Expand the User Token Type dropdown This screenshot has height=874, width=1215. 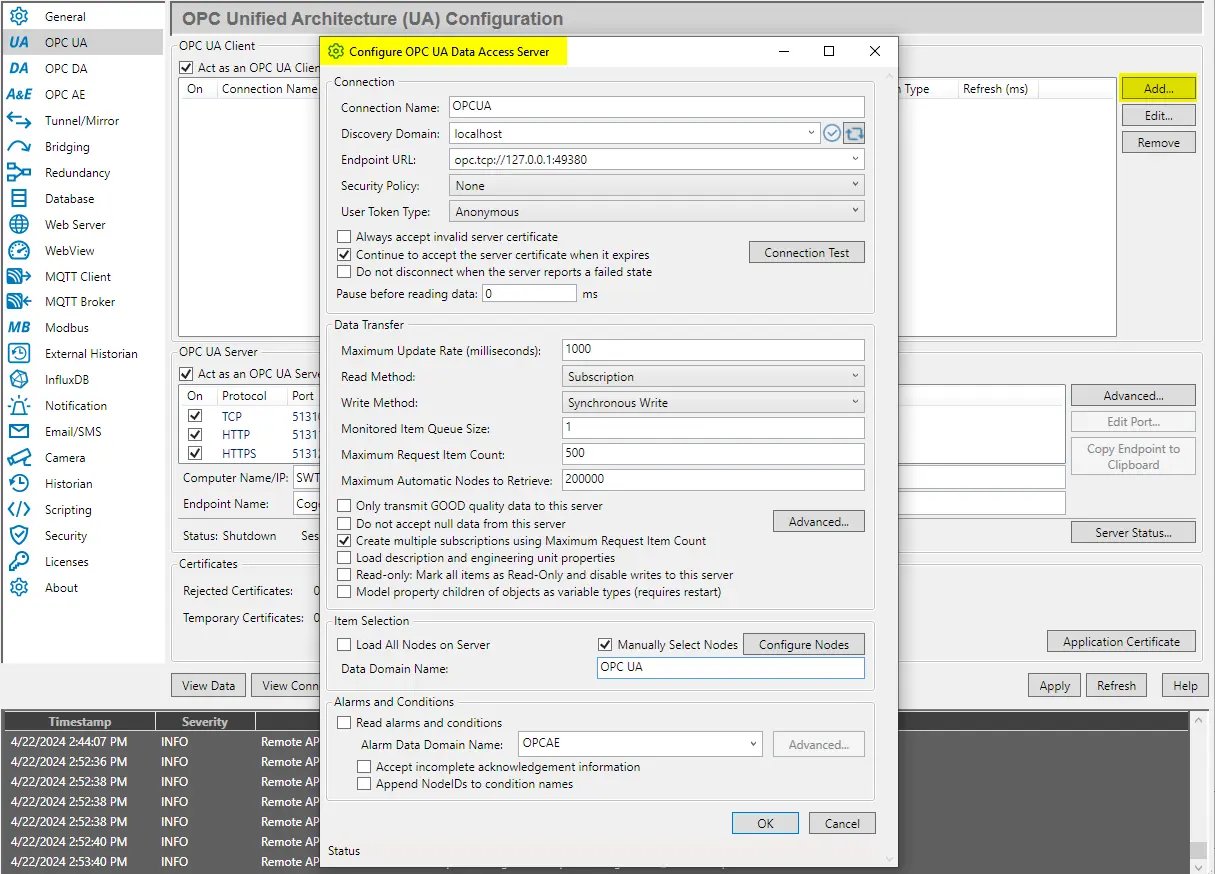click(654, 211)
